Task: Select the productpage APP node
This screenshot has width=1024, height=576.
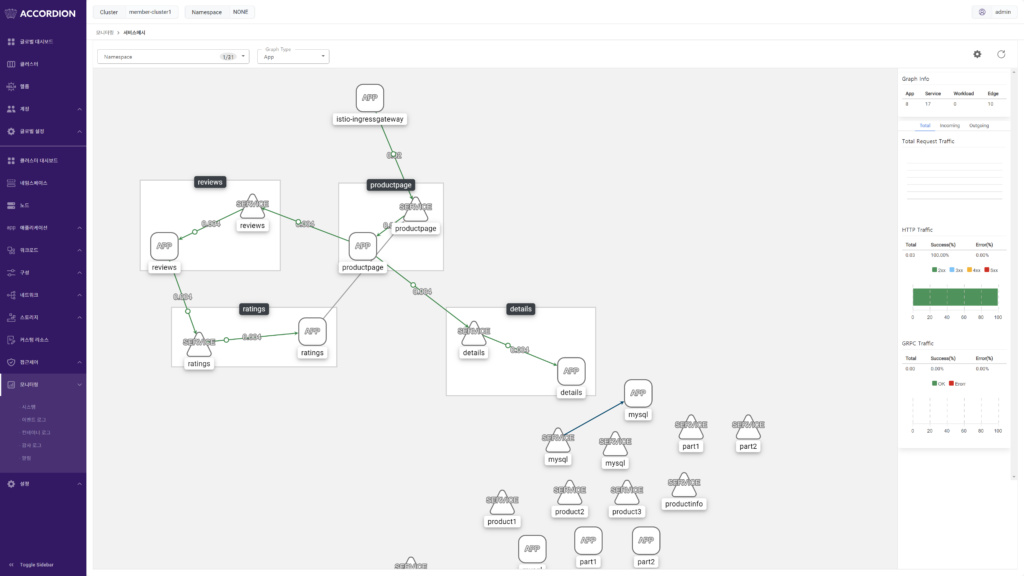Action: 362,246
